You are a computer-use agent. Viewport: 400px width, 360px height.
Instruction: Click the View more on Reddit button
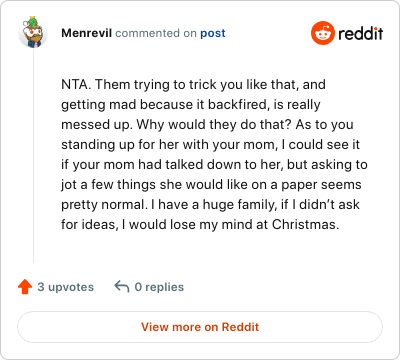click(x=200, y=327)
